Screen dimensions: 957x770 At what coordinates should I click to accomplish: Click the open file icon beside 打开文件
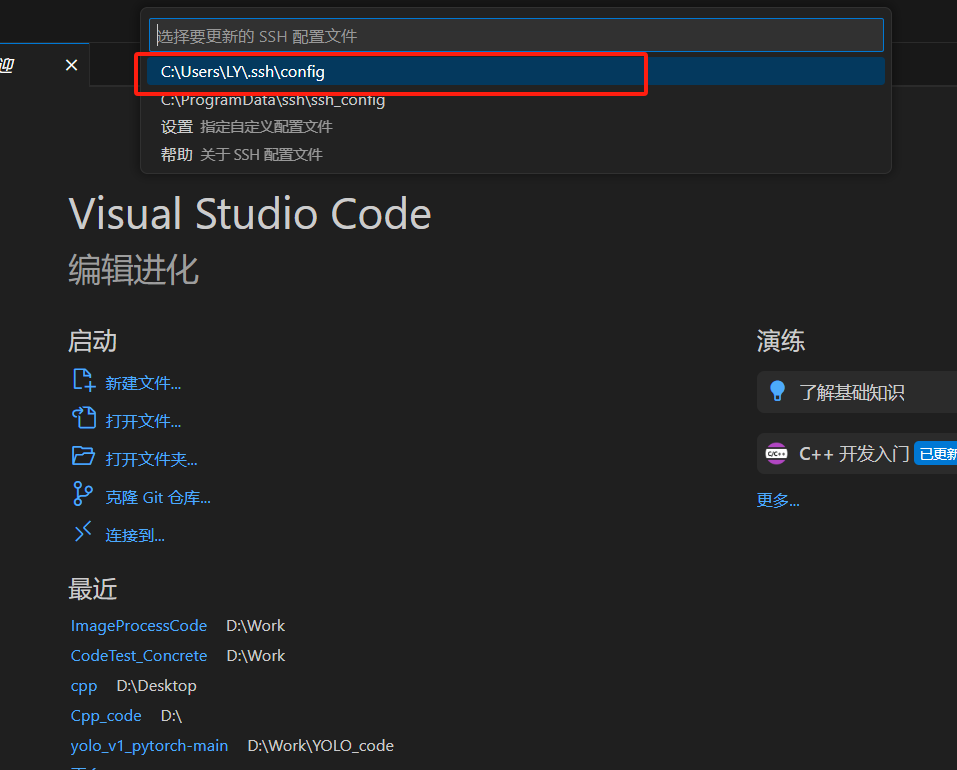[x=84, y=419]
